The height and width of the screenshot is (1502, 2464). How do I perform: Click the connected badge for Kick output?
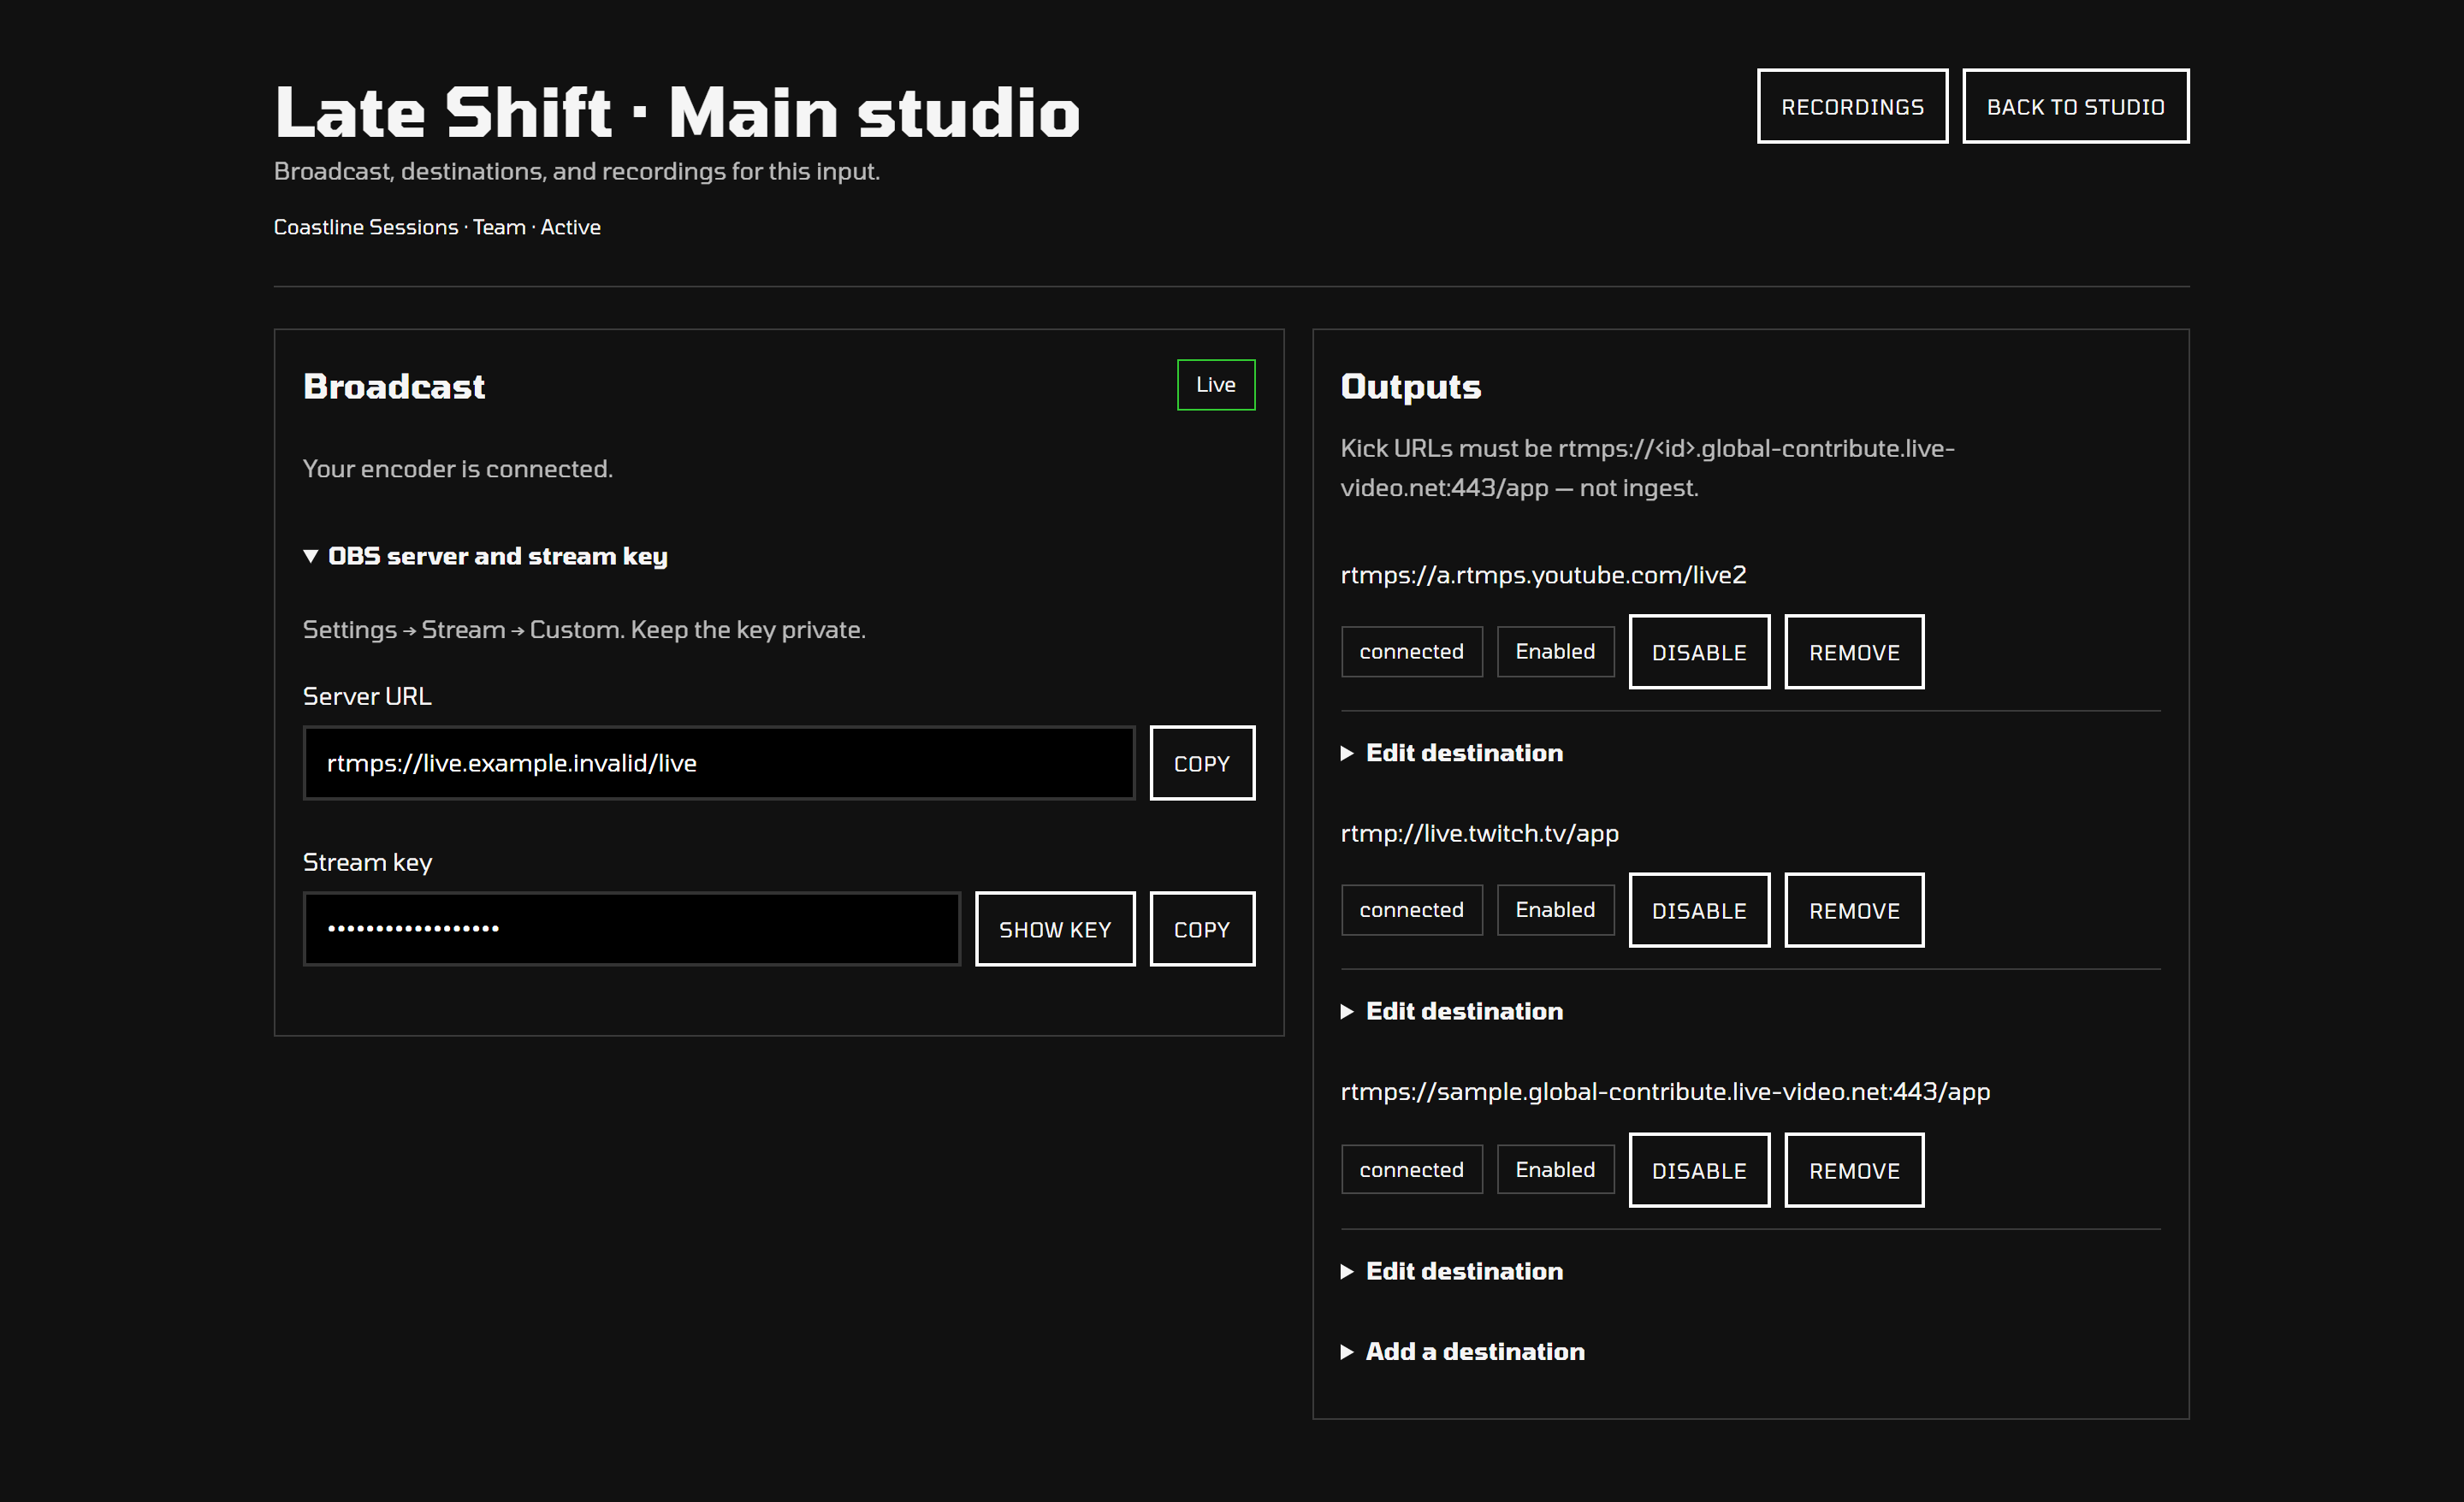point(1411,1170)
